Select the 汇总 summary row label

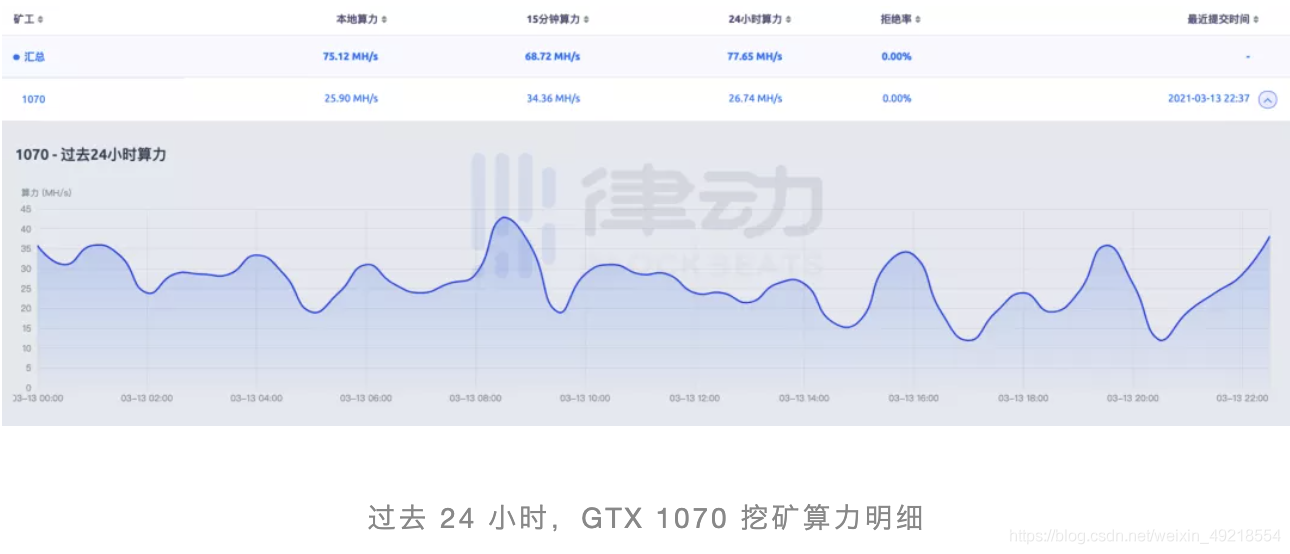[x=34, y=57]
